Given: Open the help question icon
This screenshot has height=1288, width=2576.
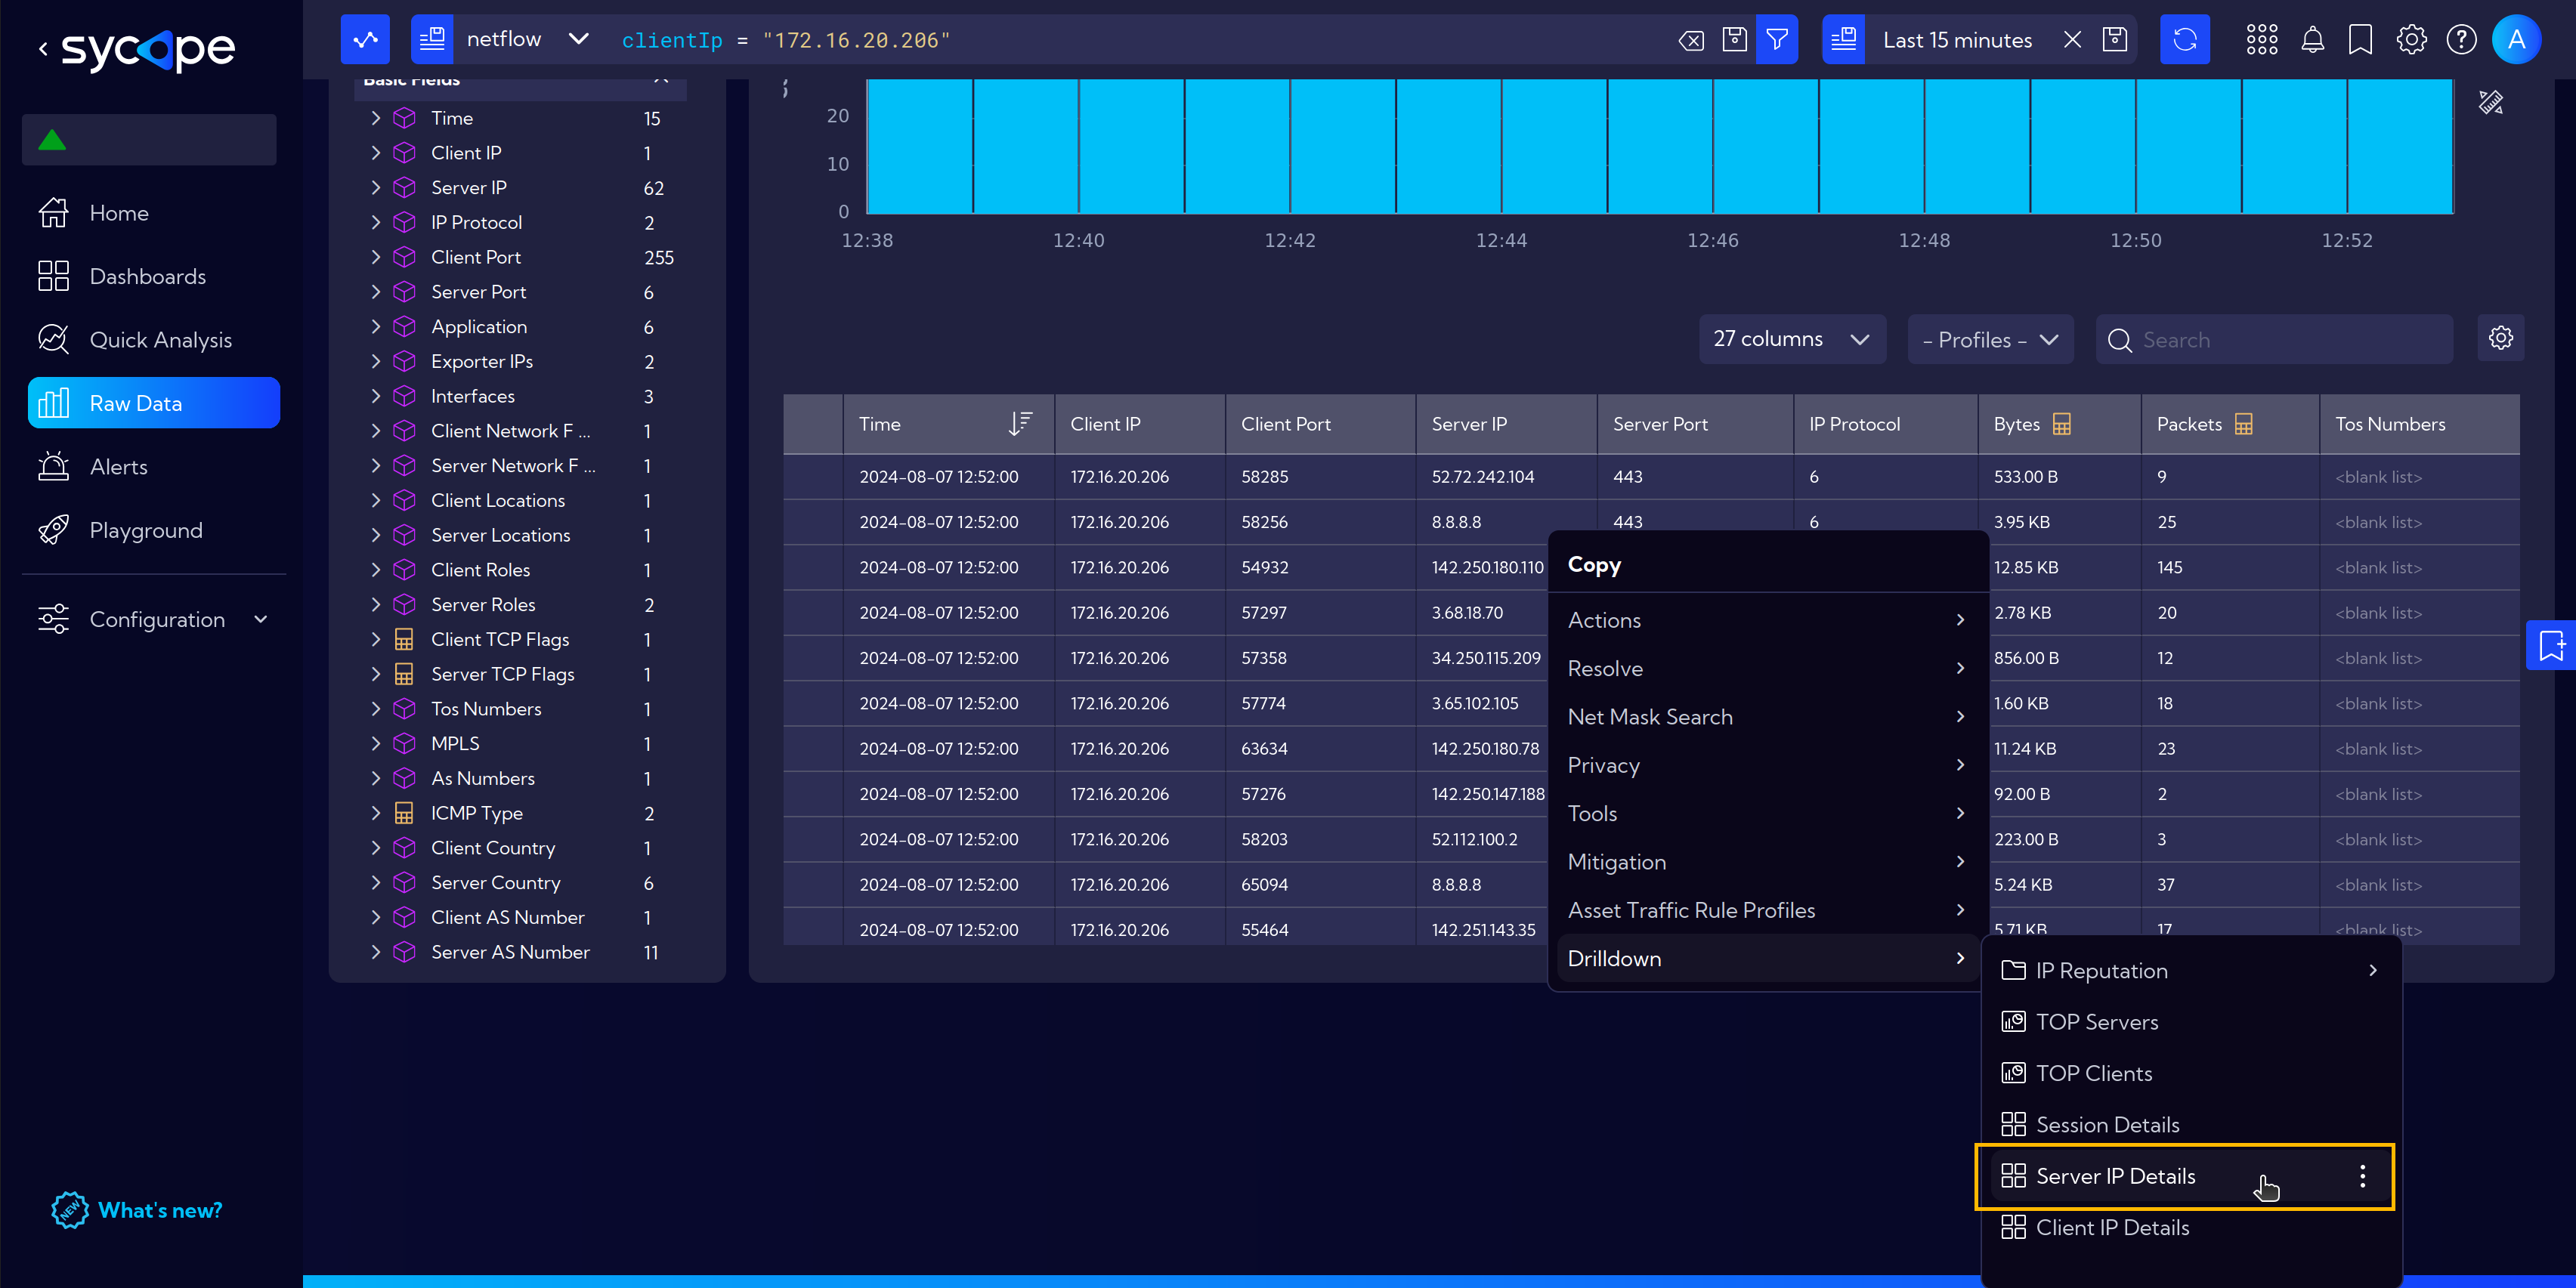Looking at the screenshot, I should 2461,40.
